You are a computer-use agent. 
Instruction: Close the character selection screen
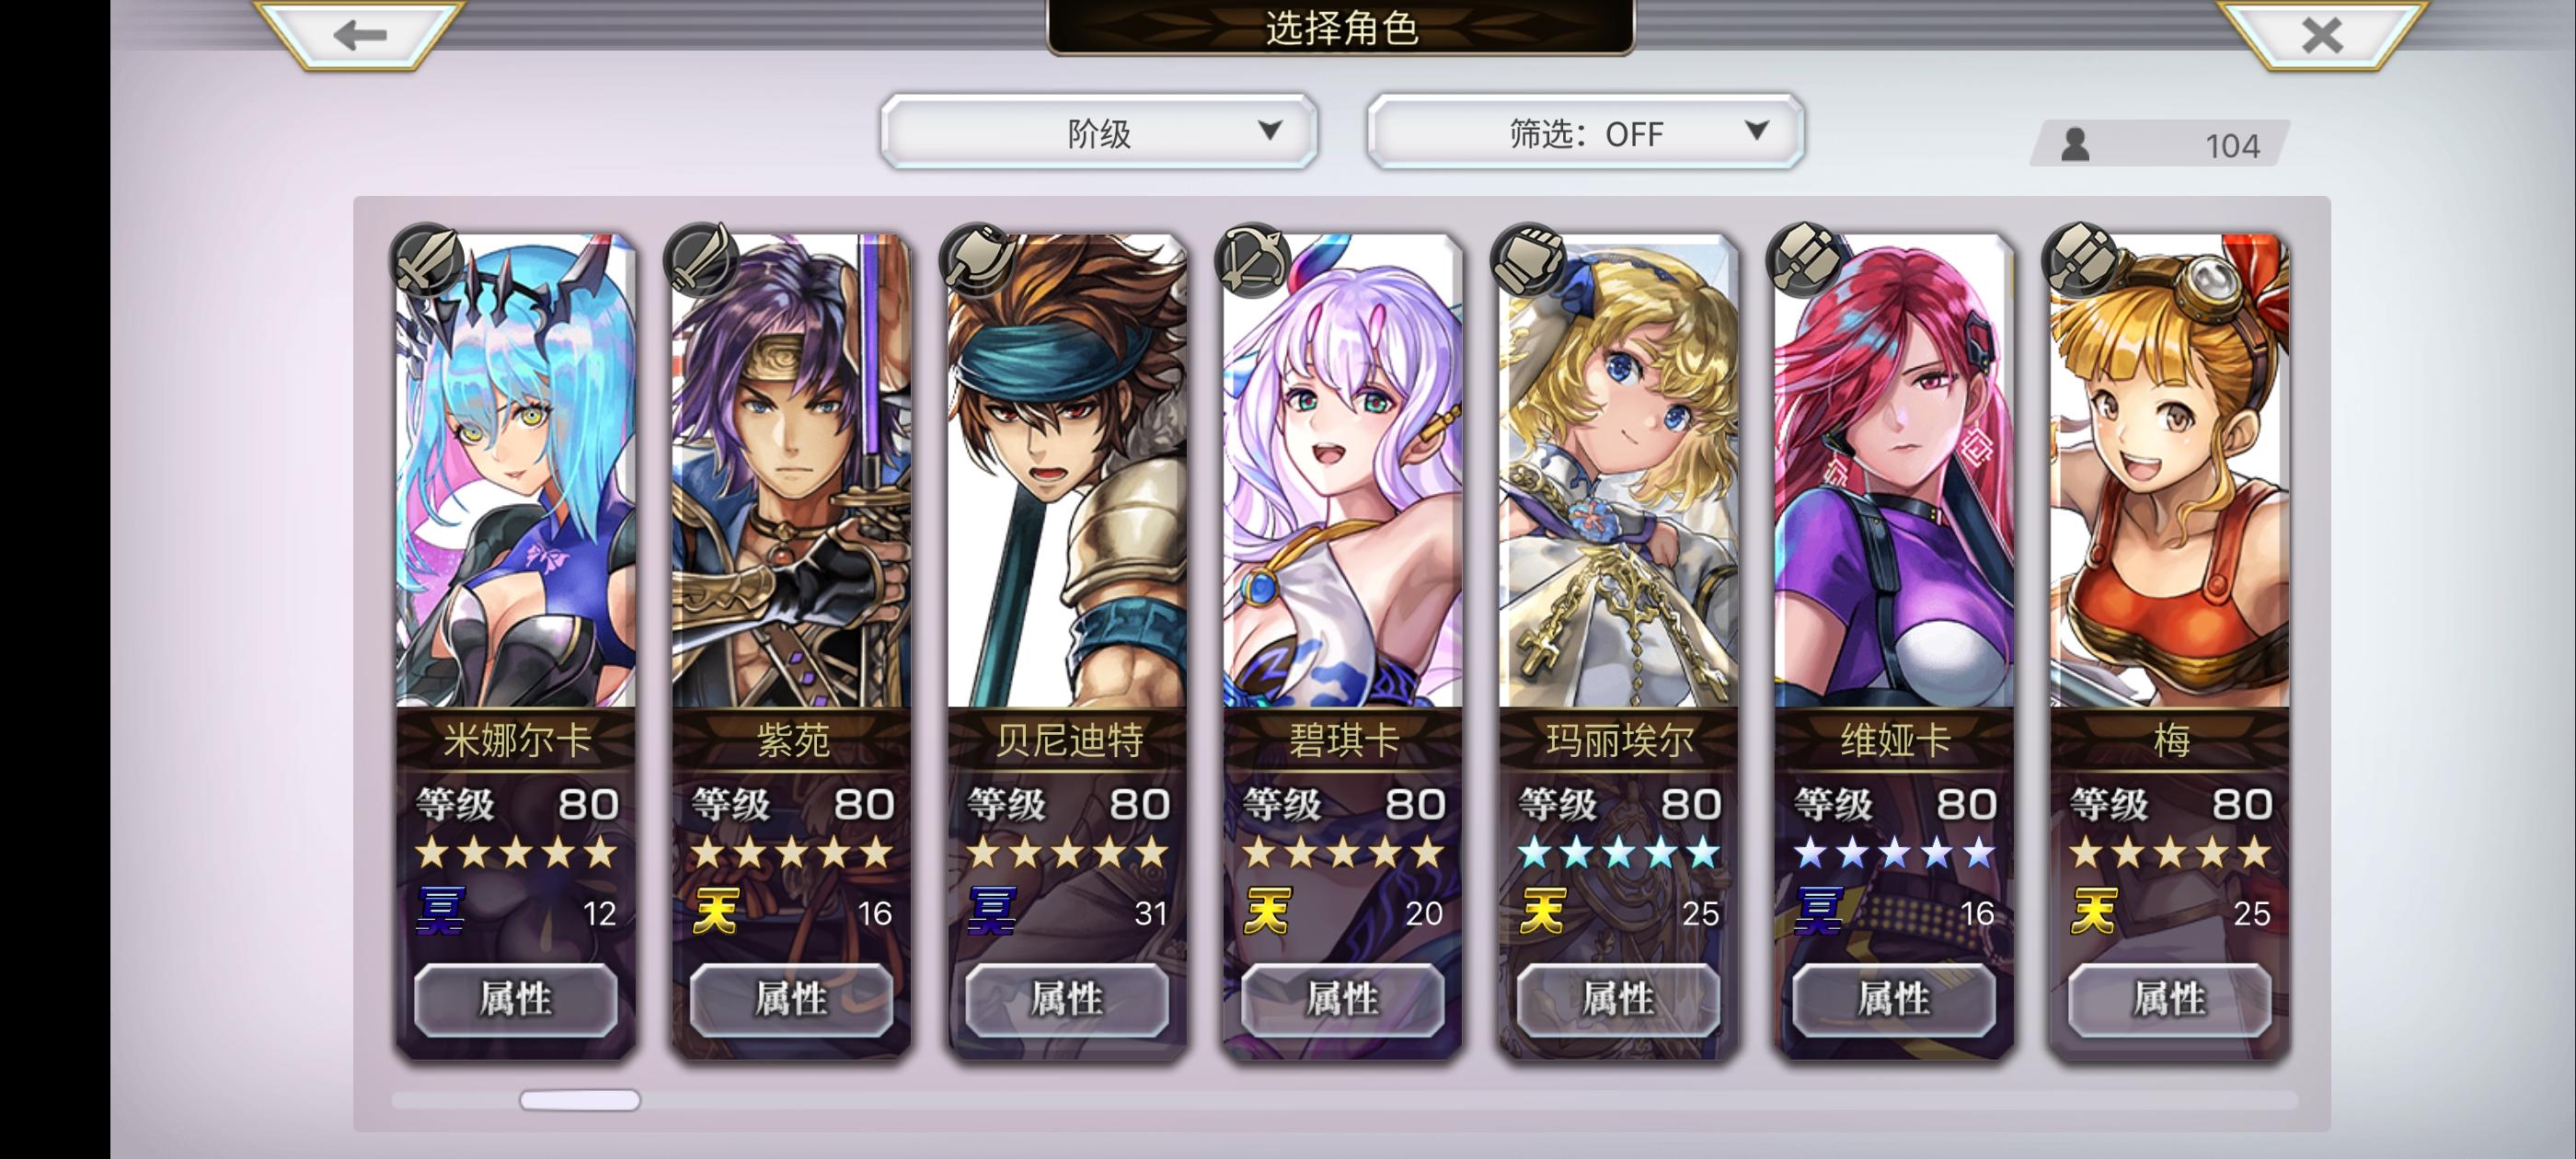tap(2321, 35)
